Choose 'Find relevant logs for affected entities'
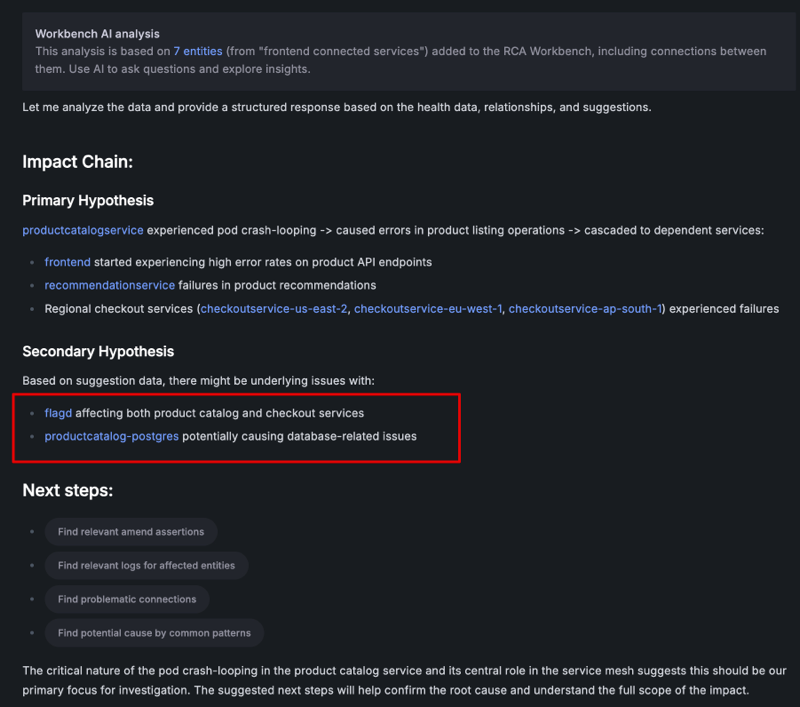800x707 pixels. 146,565
